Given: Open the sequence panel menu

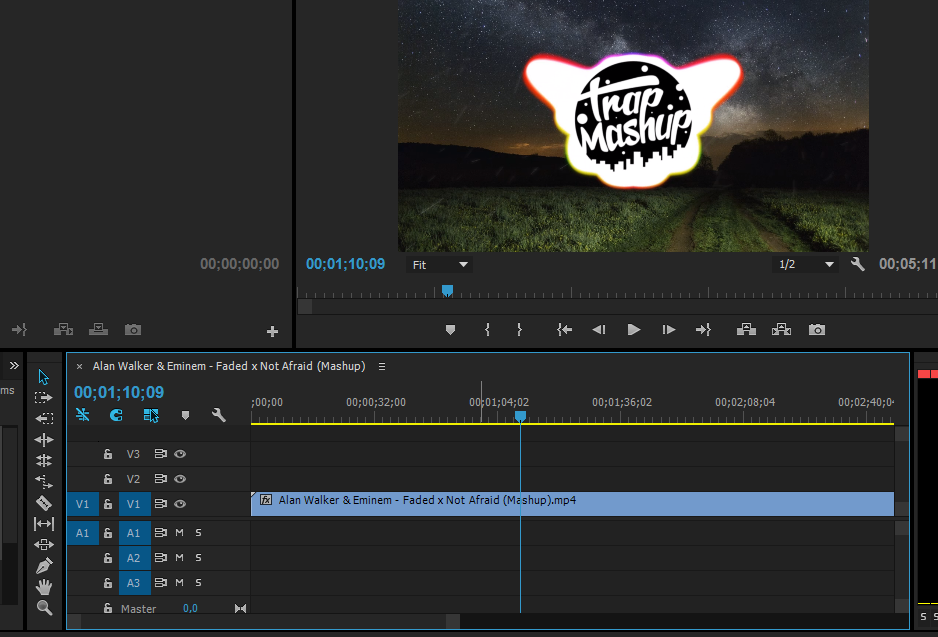Looking at the screenshot, I should click(382, 366).
